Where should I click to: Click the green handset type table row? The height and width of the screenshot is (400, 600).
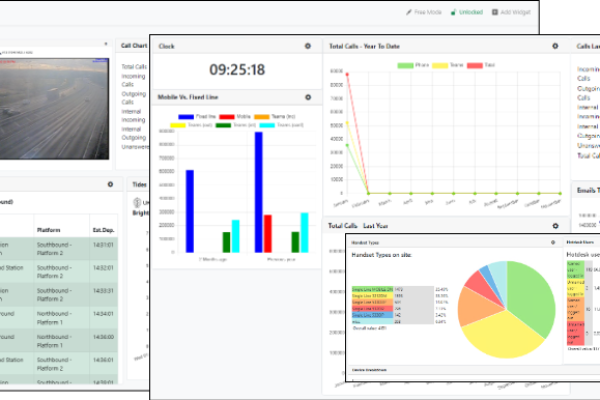pyautogui.click(x=399, y=289)
